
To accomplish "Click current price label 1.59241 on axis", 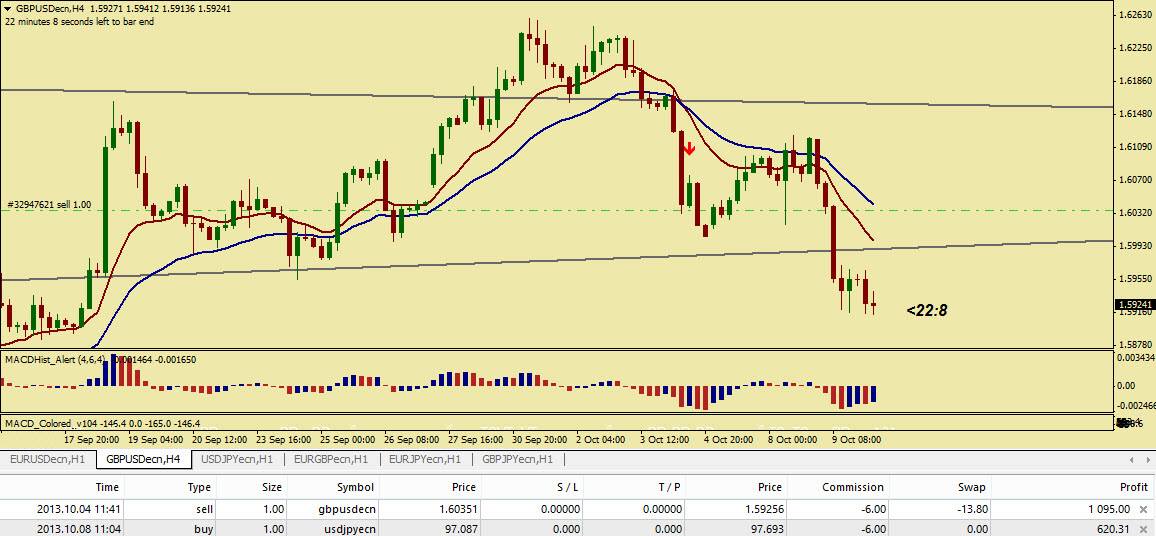I will 1133,304.
